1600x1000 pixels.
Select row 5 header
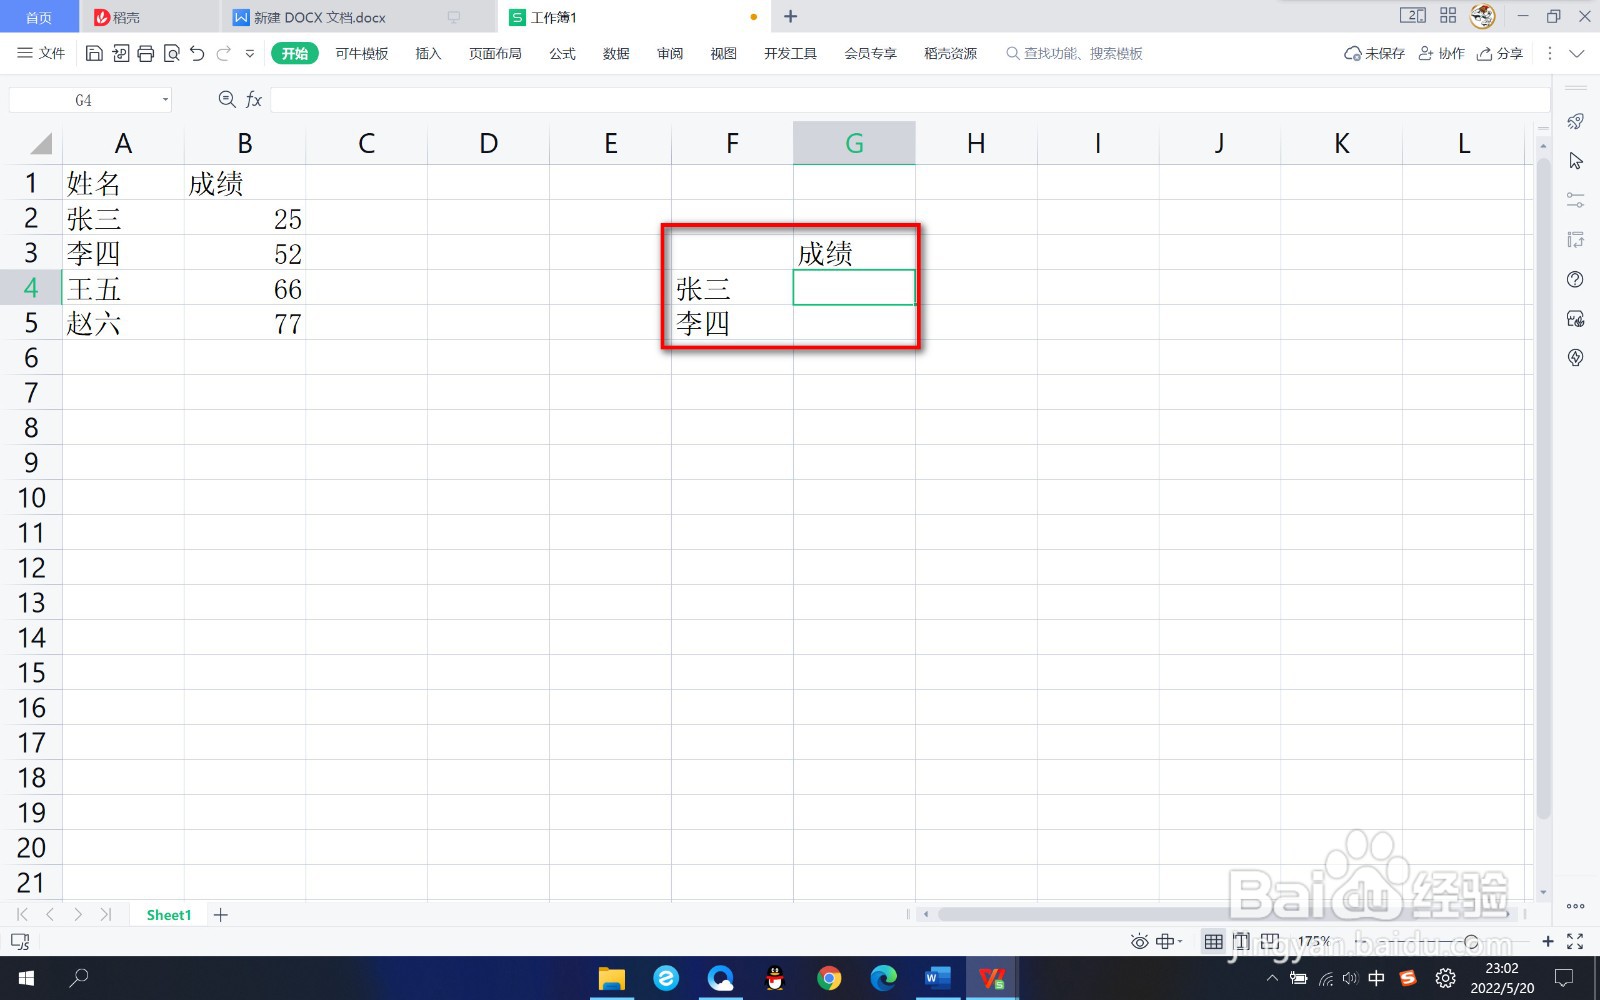click(x=31, y=323)
